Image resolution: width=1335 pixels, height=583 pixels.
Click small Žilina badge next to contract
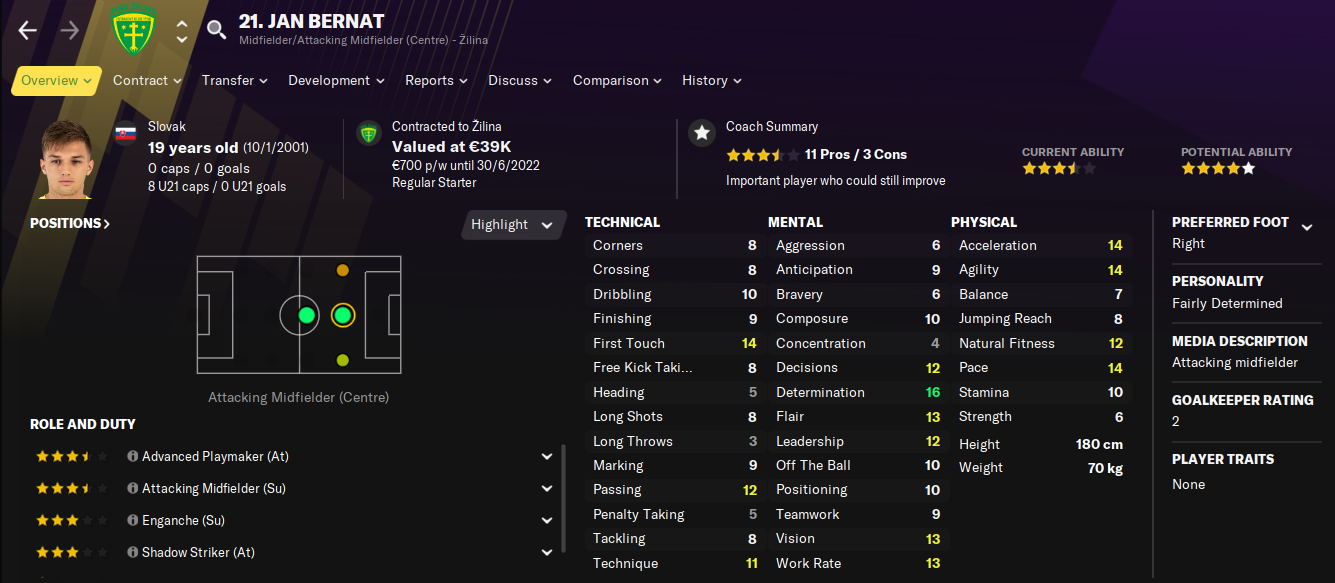(x=369, y=133)
